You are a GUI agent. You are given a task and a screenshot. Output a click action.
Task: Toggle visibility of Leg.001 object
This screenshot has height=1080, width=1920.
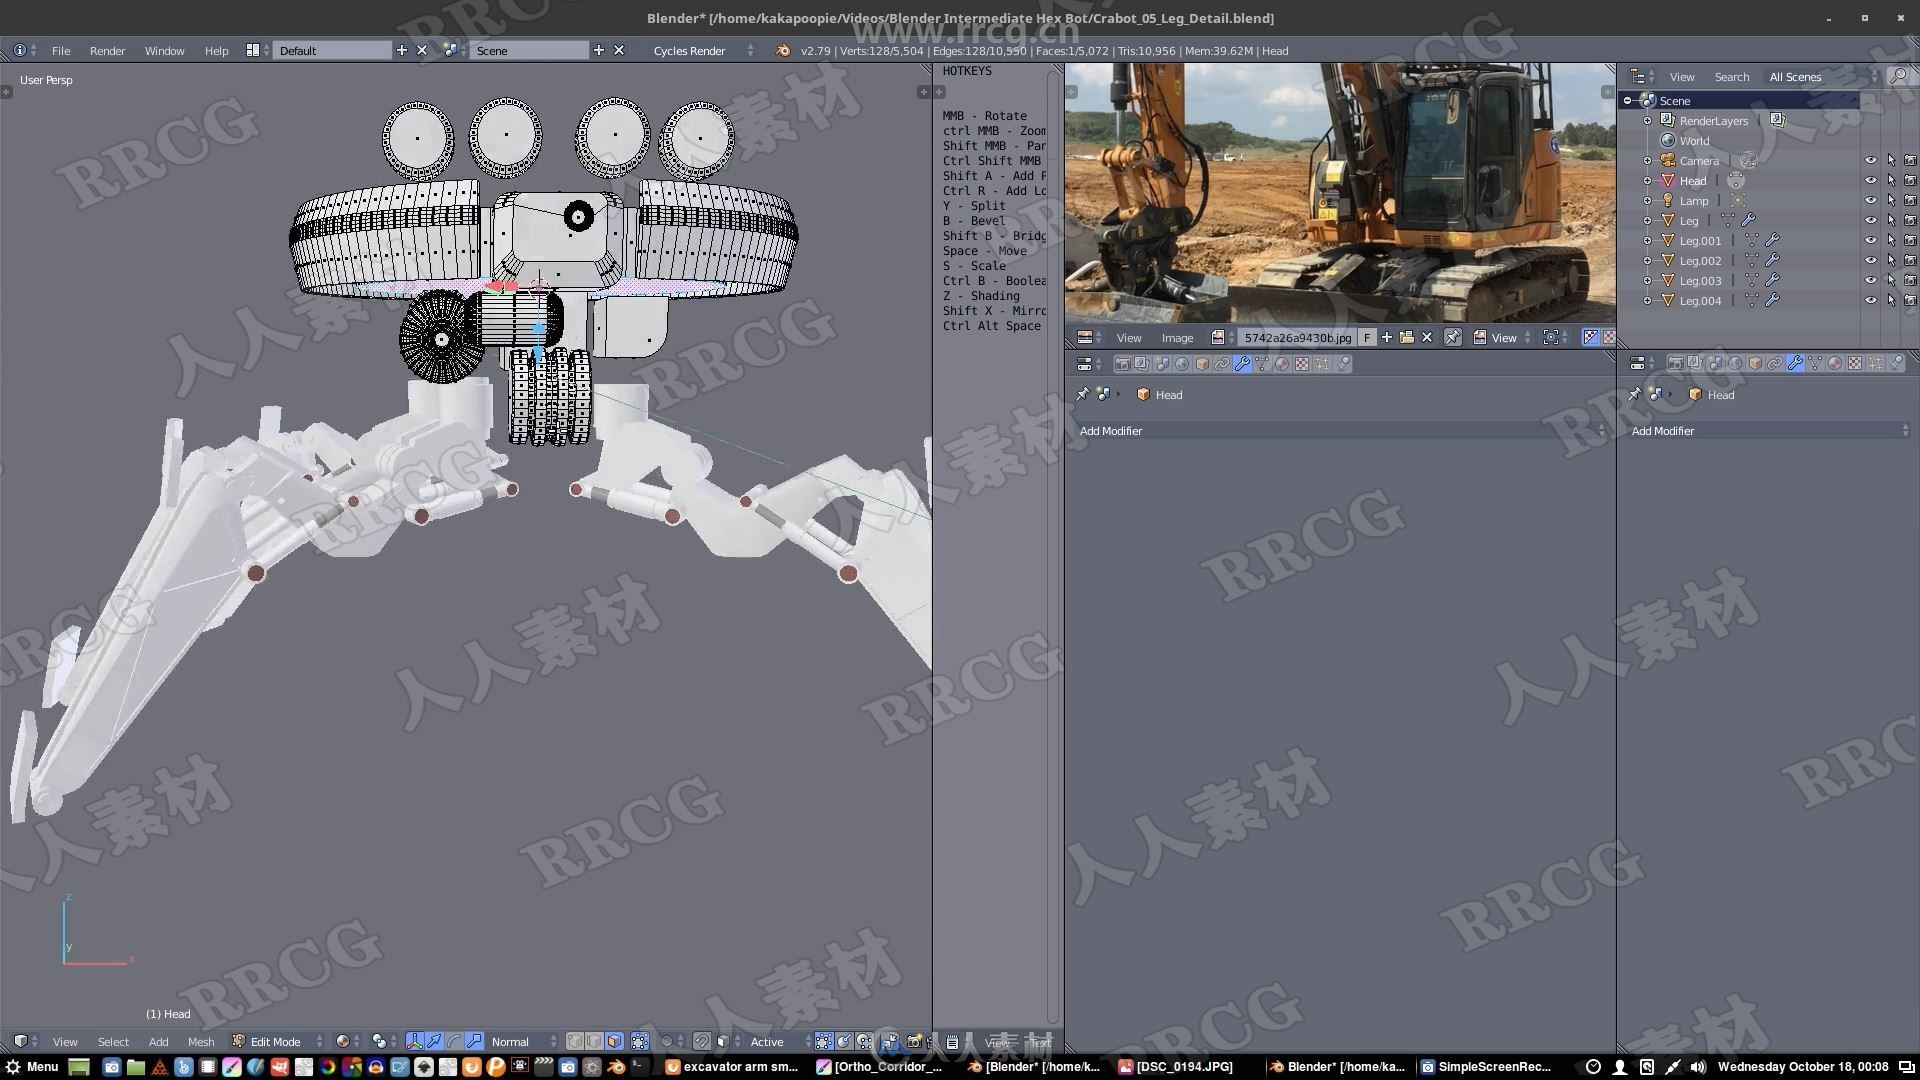pos(1867,239)
